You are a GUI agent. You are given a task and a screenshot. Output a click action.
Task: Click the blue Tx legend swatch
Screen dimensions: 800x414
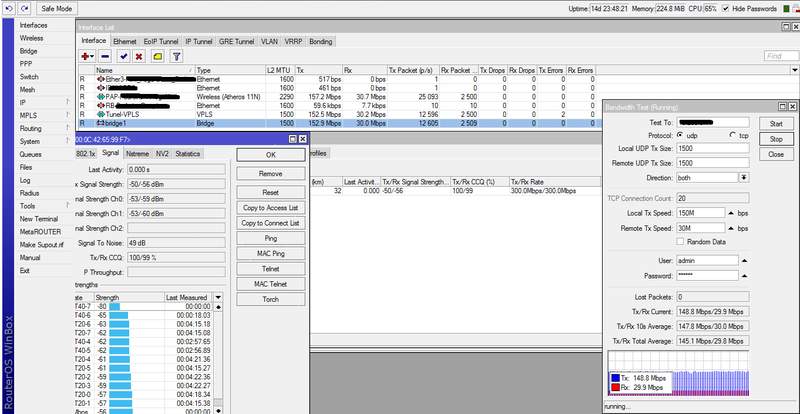(x=616, y=379)
